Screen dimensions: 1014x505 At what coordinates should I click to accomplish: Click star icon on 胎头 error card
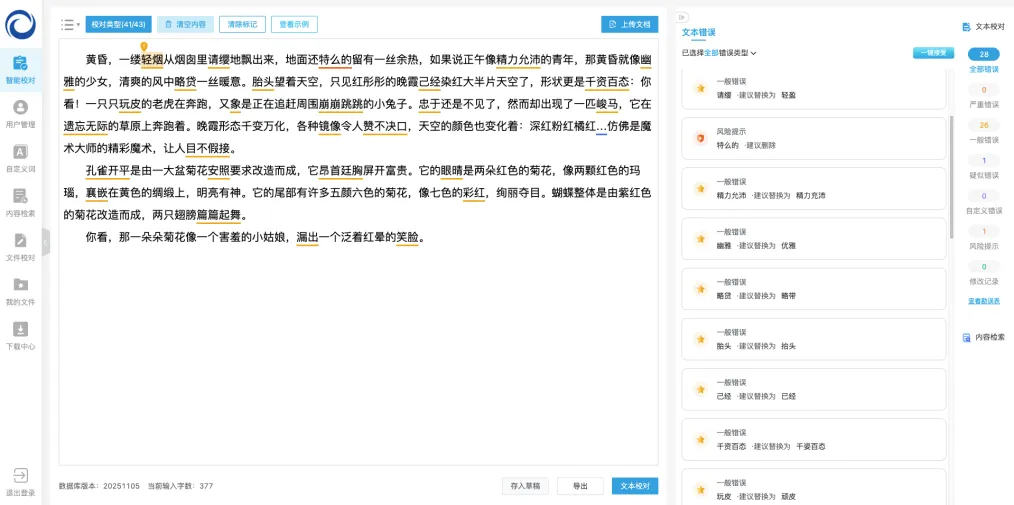700,339
